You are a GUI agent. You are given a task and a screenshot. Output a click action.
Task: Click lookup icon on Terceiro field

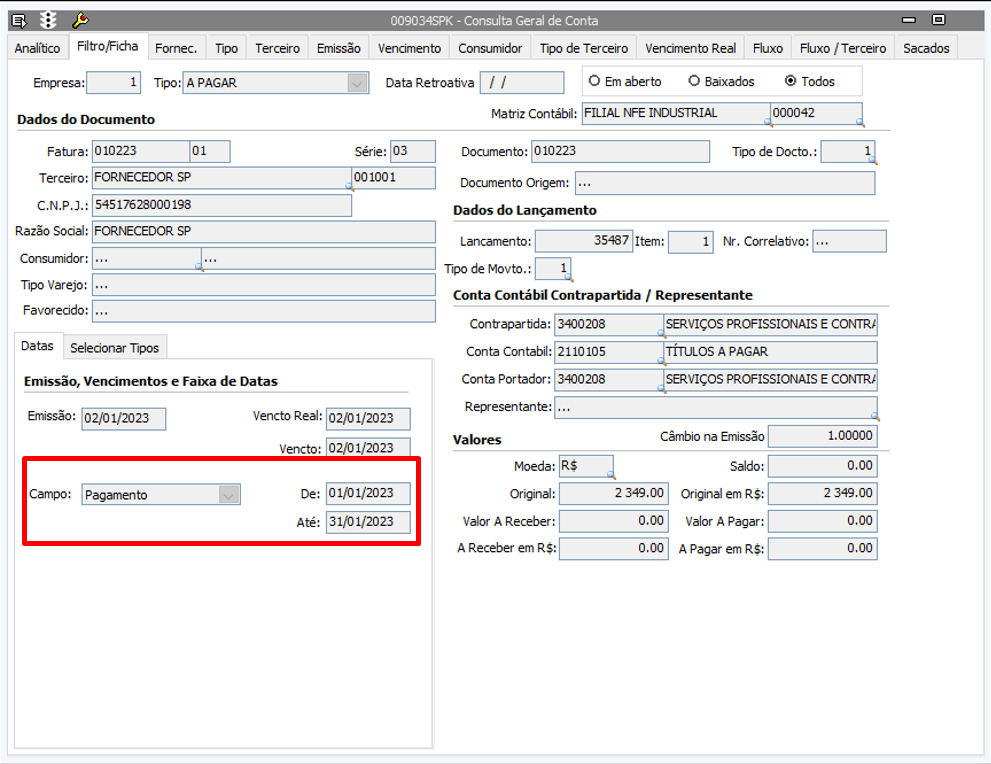349,186
